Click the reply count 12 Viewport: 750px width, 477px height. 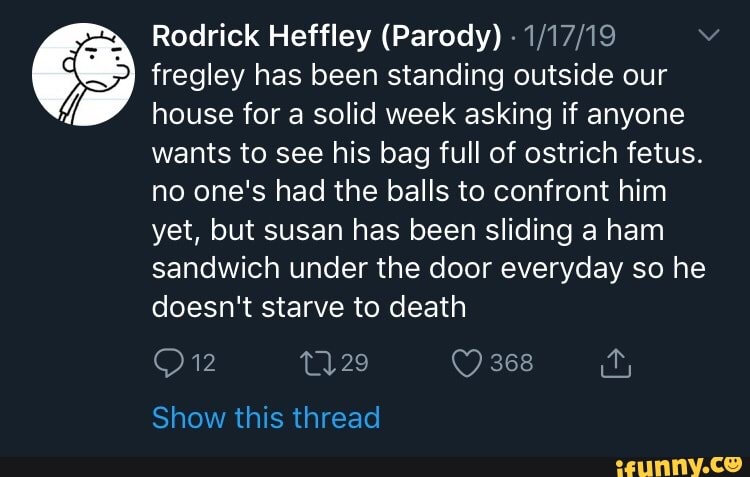click(x=203, y=364)
